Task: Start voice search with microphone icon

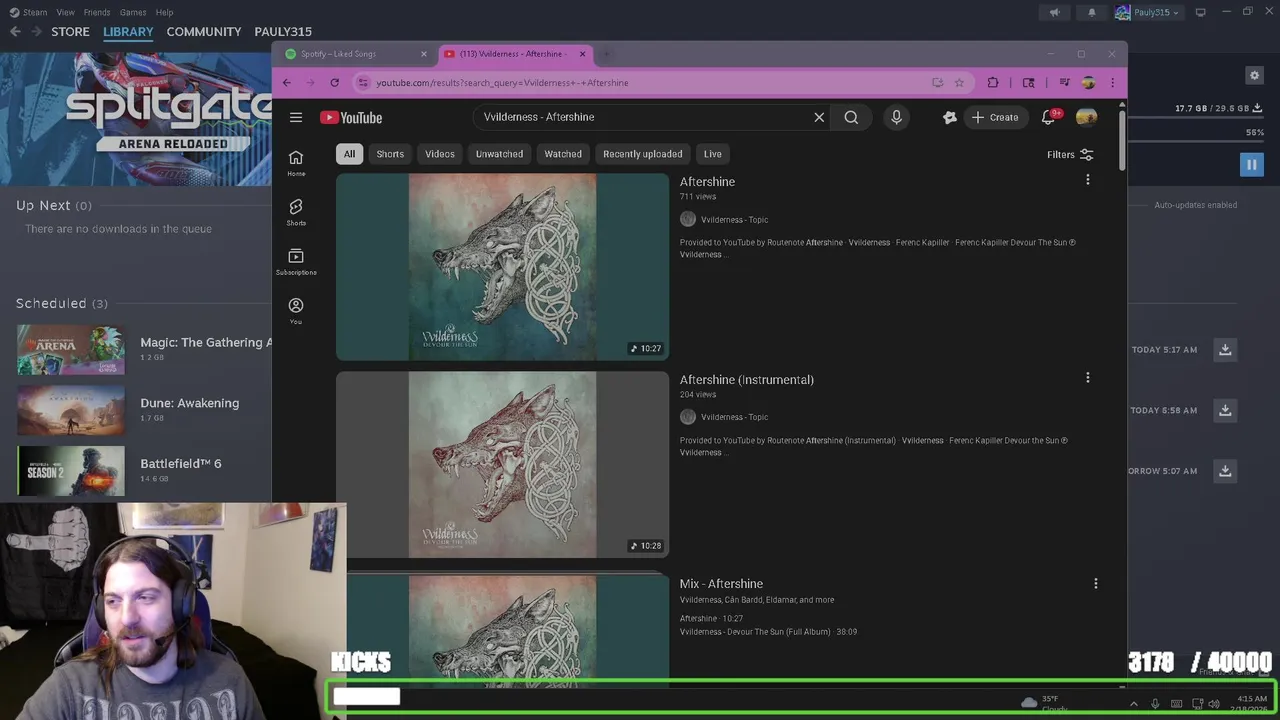Action: pyautogui.click(x=896, y=117)
